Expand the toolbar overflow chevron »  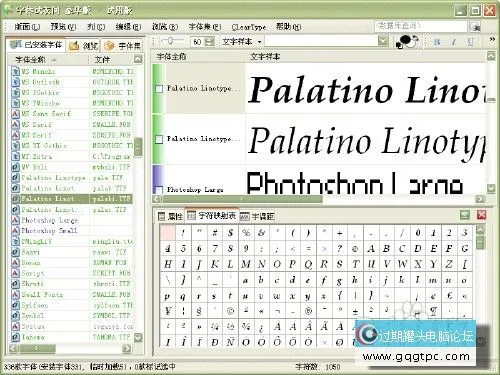point(492,39)
